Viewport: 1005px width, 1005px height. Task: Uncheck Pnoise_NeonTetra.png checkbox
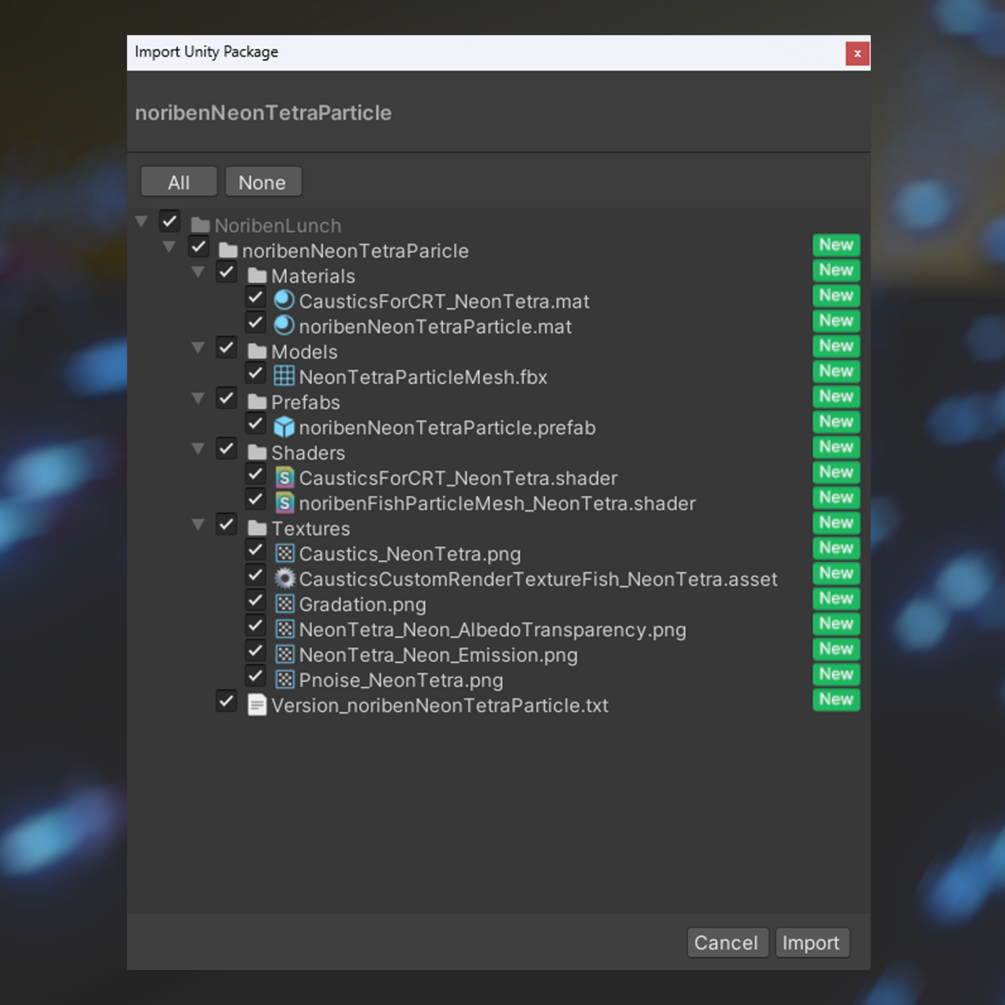(x=255, y=676)
